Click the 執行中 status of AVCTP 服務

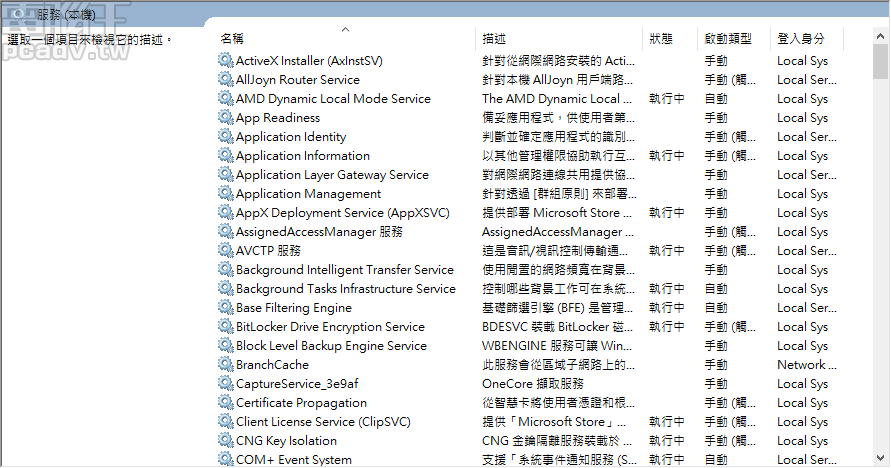pos(667,251)
